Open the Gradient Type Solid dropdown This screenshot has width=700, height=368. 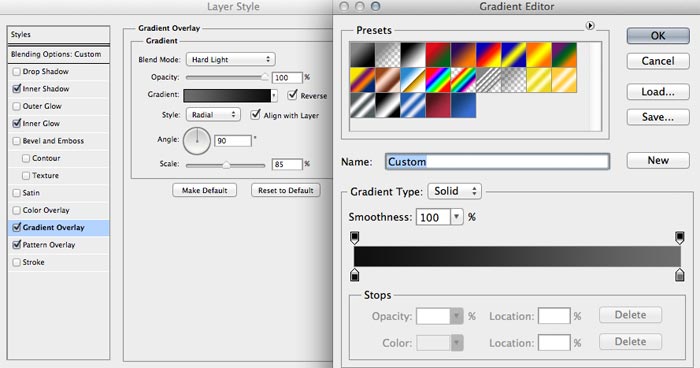pyautogui.click(x=454, y=191)
